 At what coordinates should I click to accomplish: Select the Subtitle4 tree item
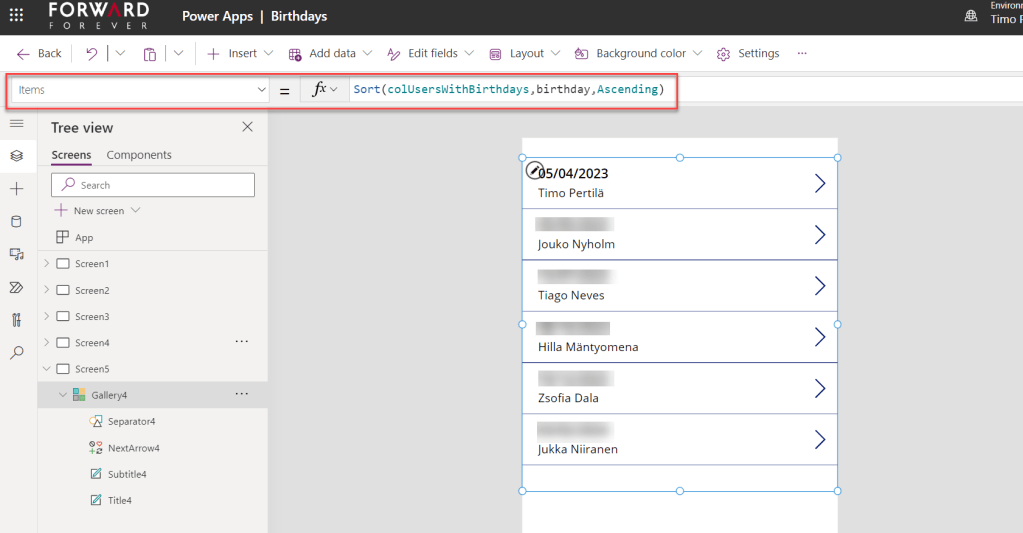(127, 474)
